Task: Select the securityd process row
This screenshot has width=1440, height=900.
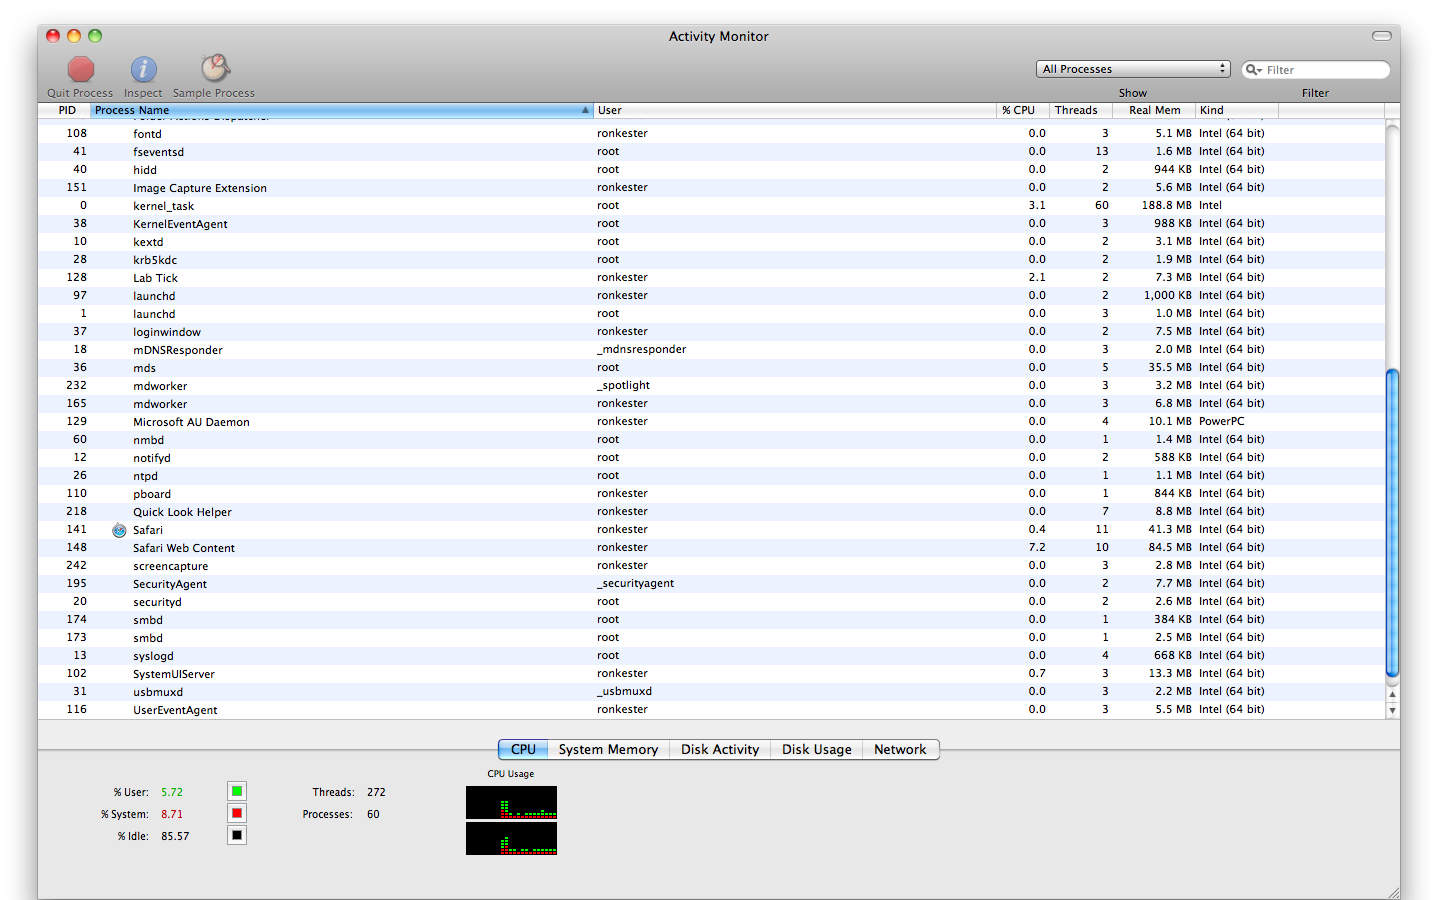Action: (711, 601)
